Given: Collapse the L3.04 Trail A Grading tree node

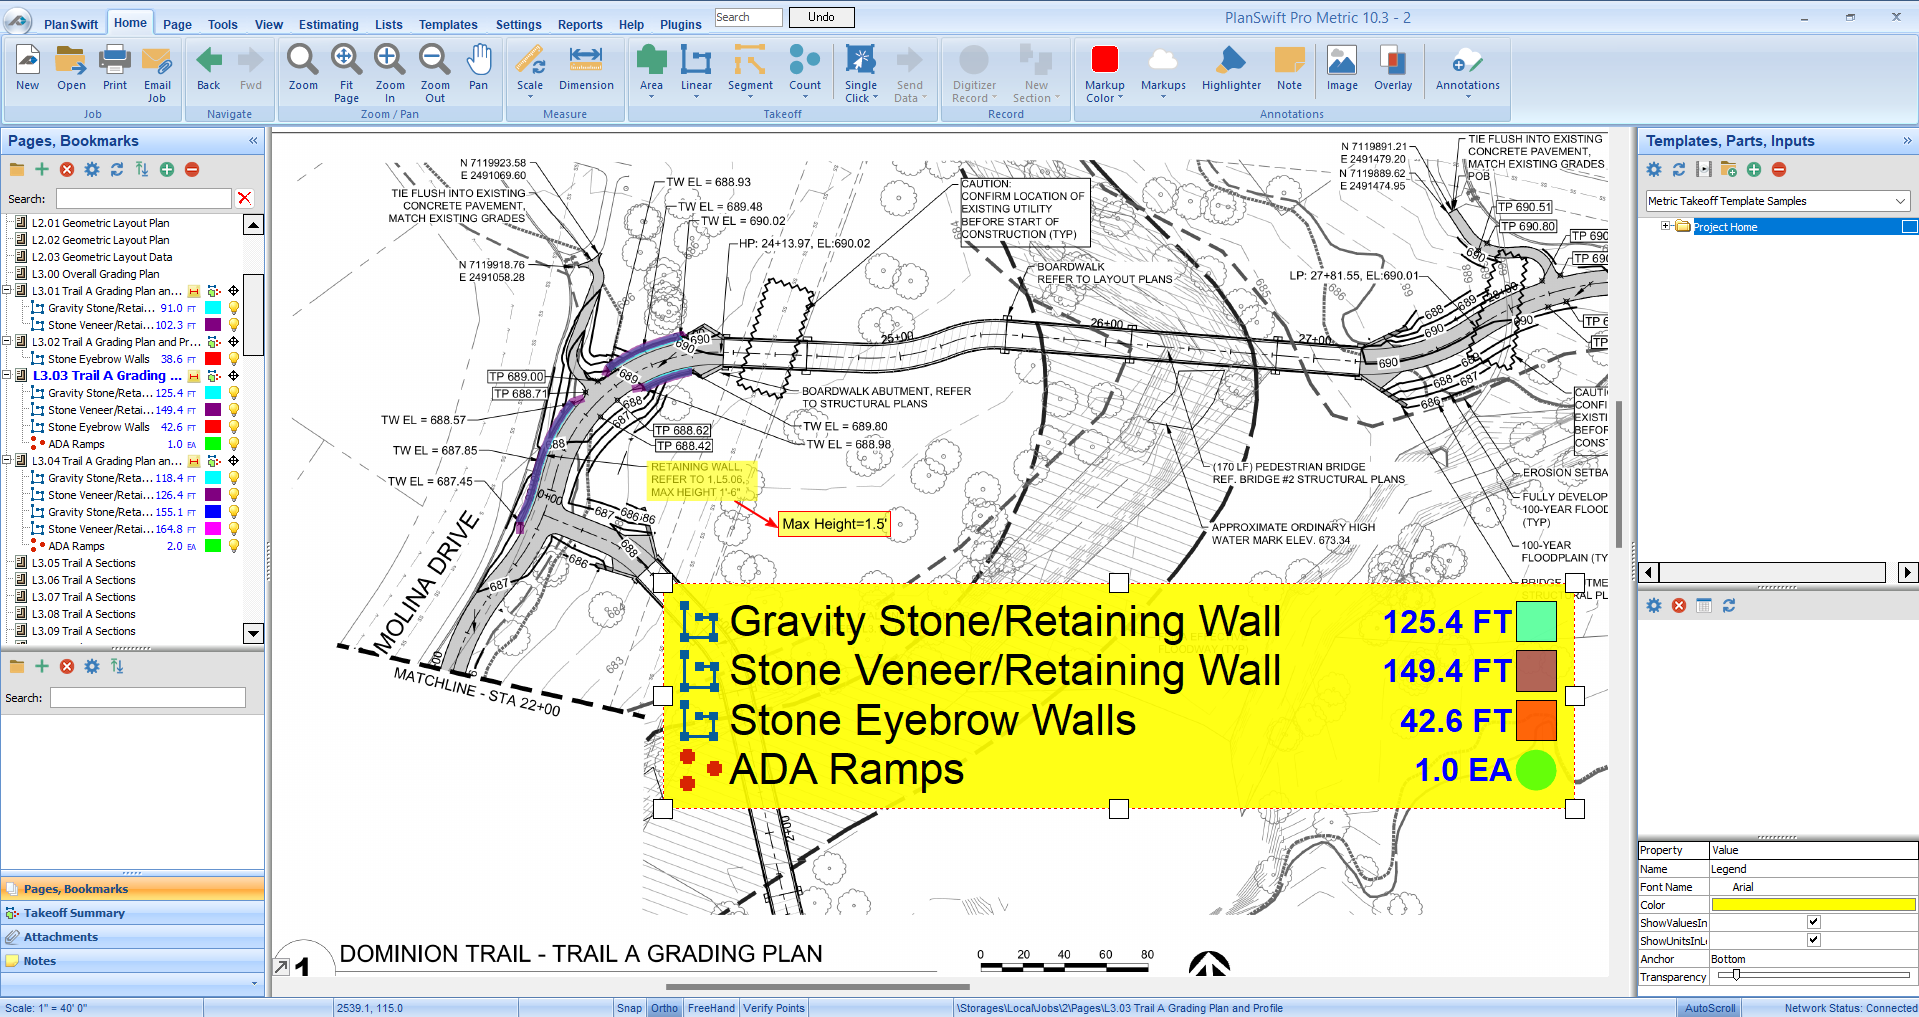Looking at the screenshot, I should coord(7,460).
